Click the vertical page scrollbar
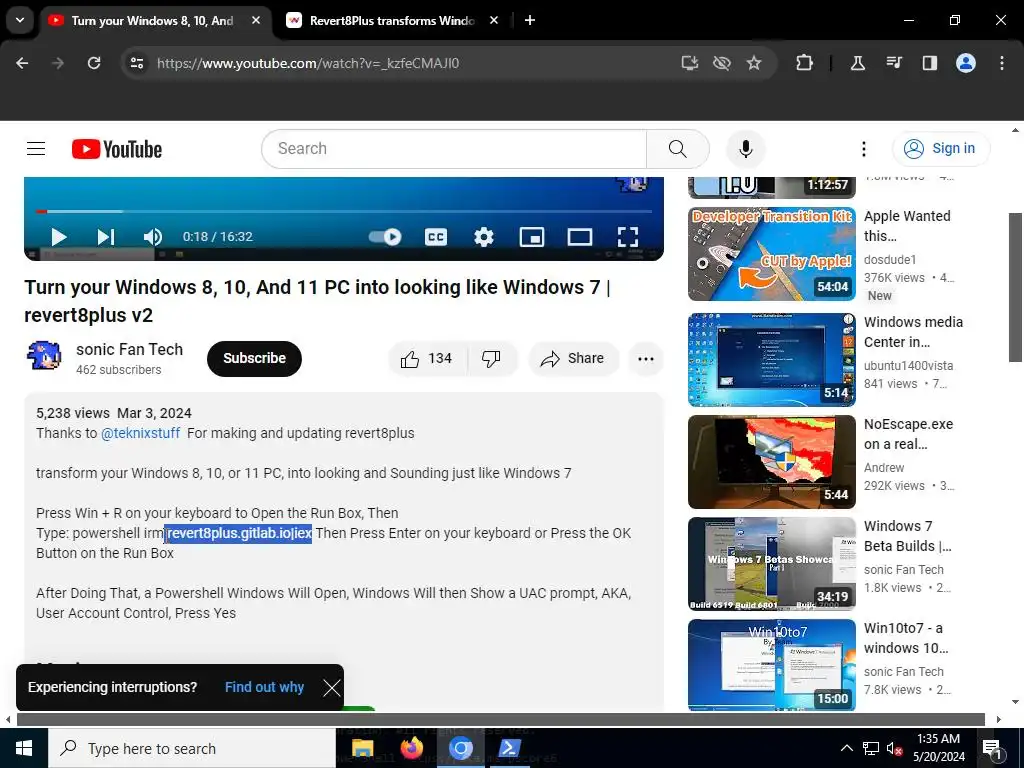Viewport: 1024px width, 768px height. pos(1015,287)
